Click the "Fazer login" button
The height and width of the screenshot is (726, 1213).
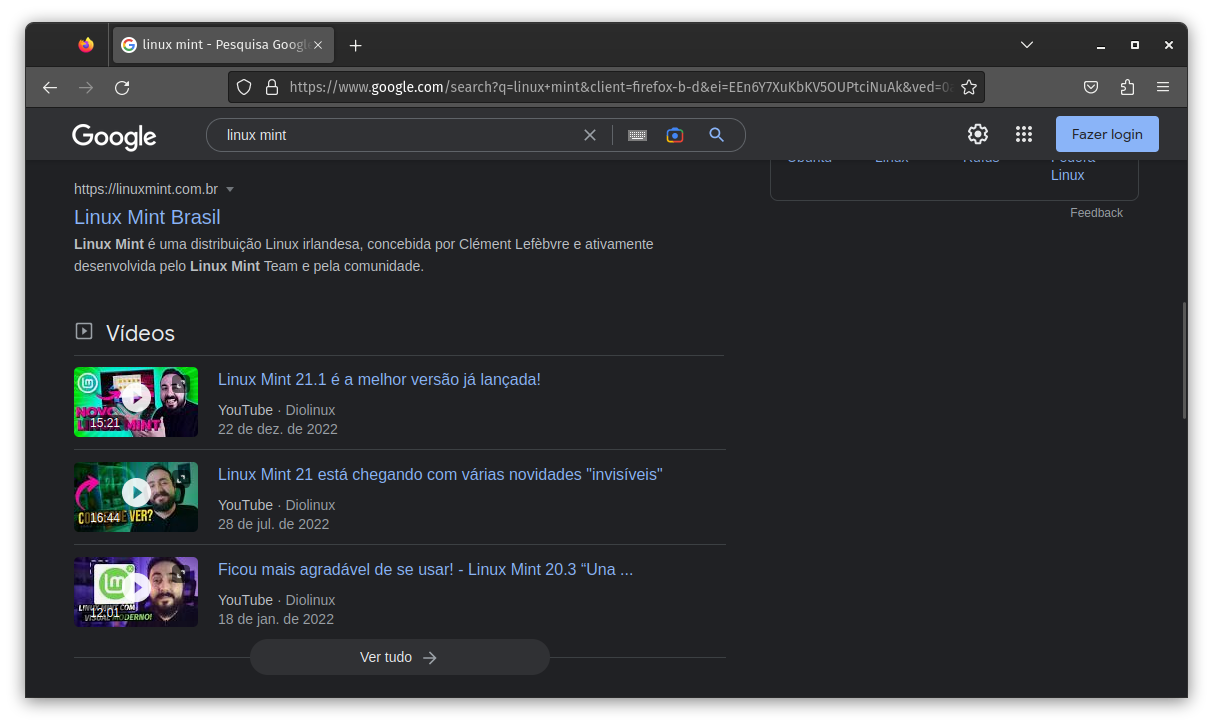[1106, 133]
